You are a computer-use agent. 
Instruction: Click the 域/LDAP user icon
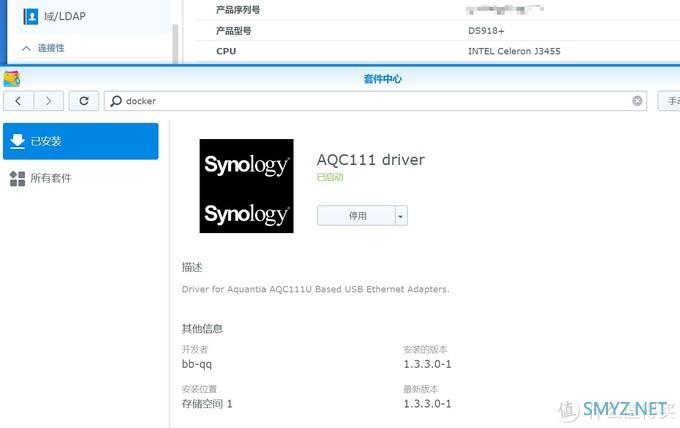pos(30,16)
